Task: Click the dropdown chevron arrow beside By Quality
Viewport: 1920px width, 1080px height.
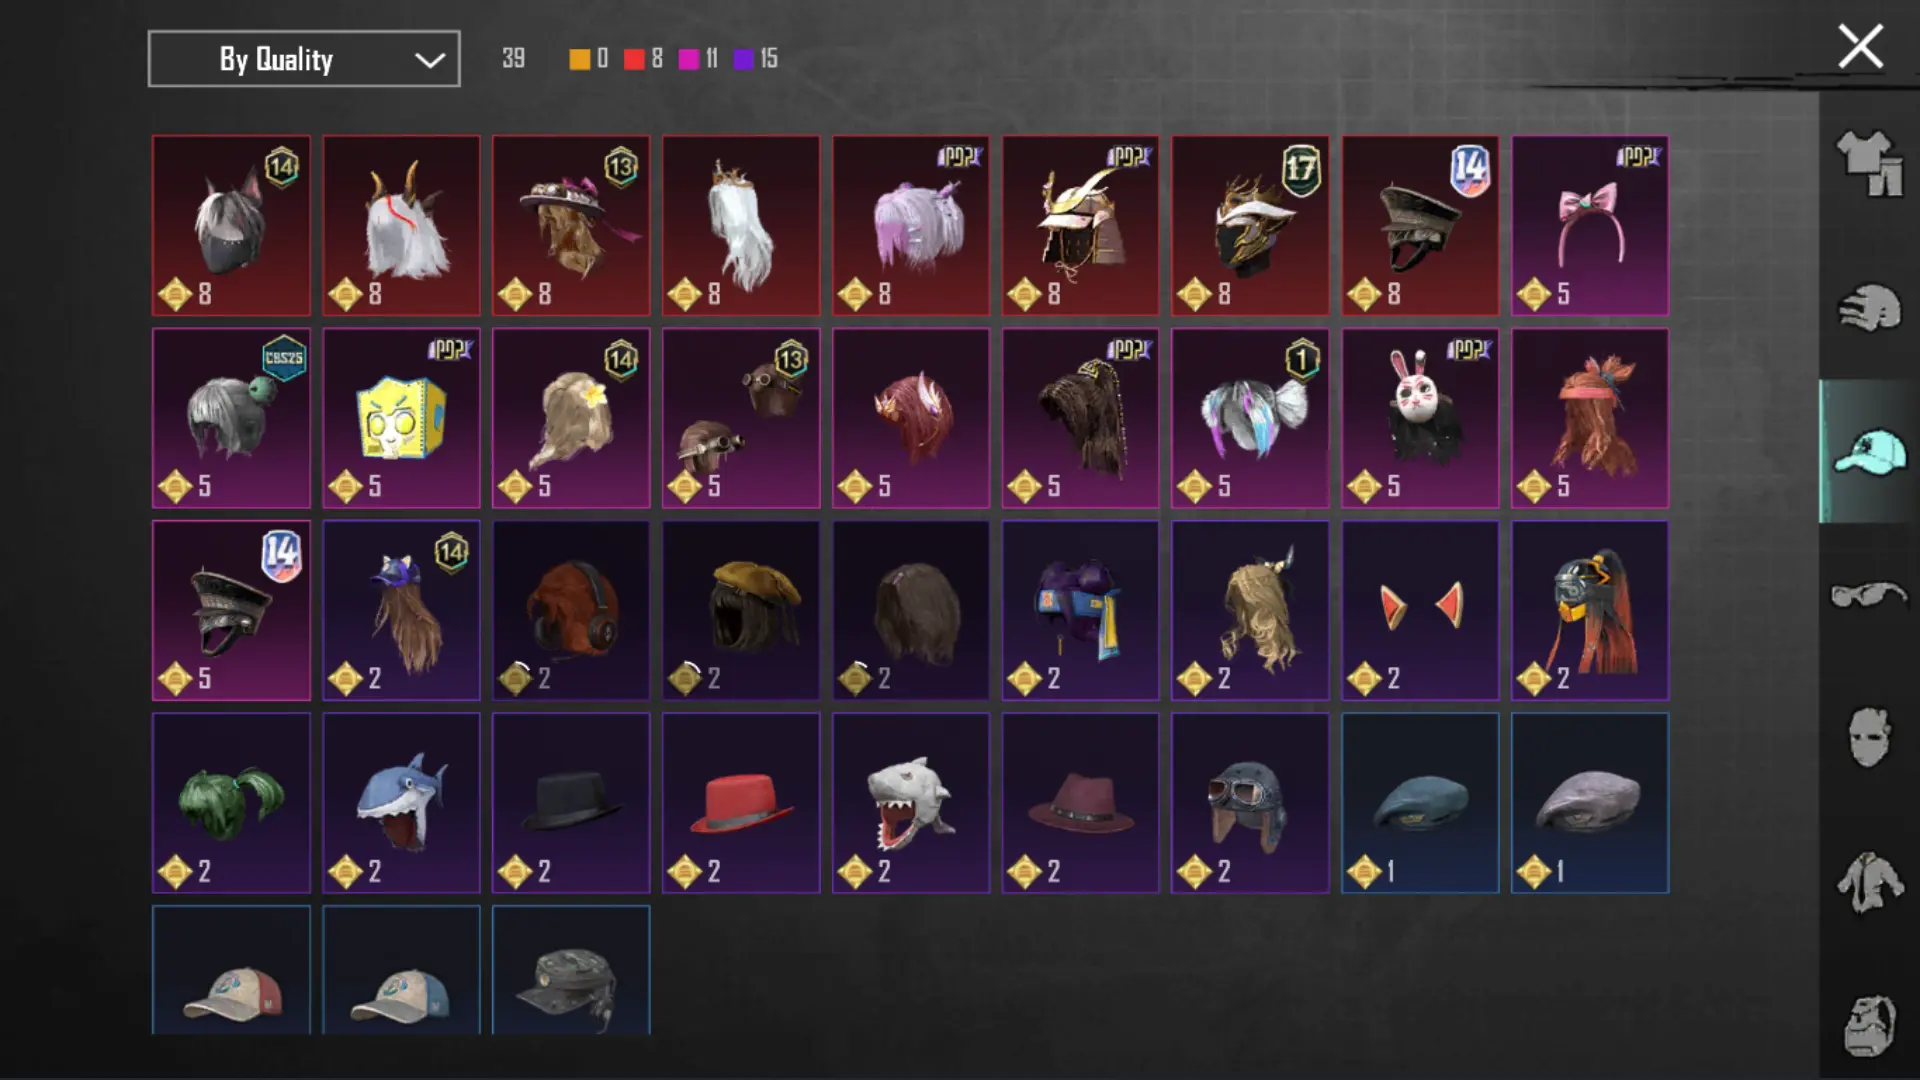Action: pyautogui.click(x=430, y=60)
